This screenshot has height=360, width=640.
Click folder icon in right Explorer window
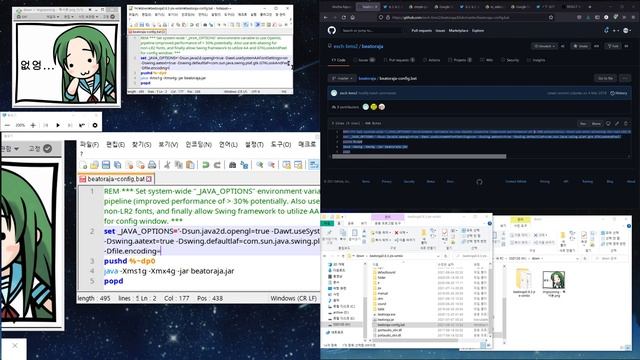(x=524, y=280)
